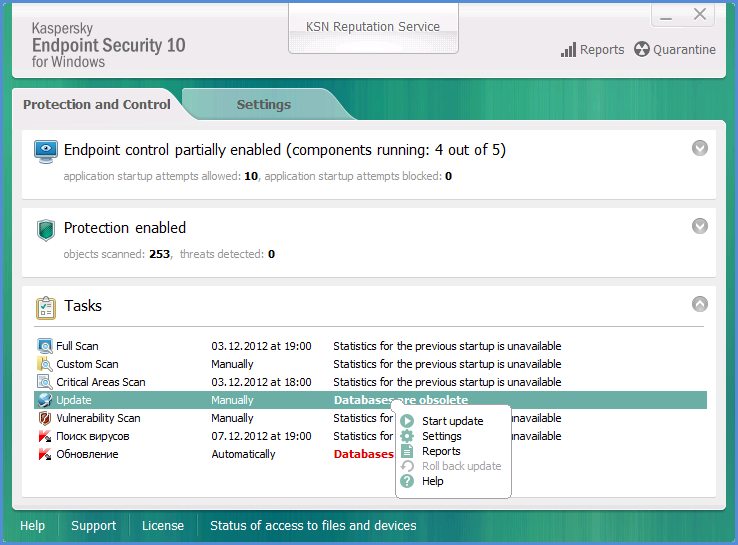Click the Support link in footer
Viewport: 738px width, 545px height.
click(x=93, y=526)
